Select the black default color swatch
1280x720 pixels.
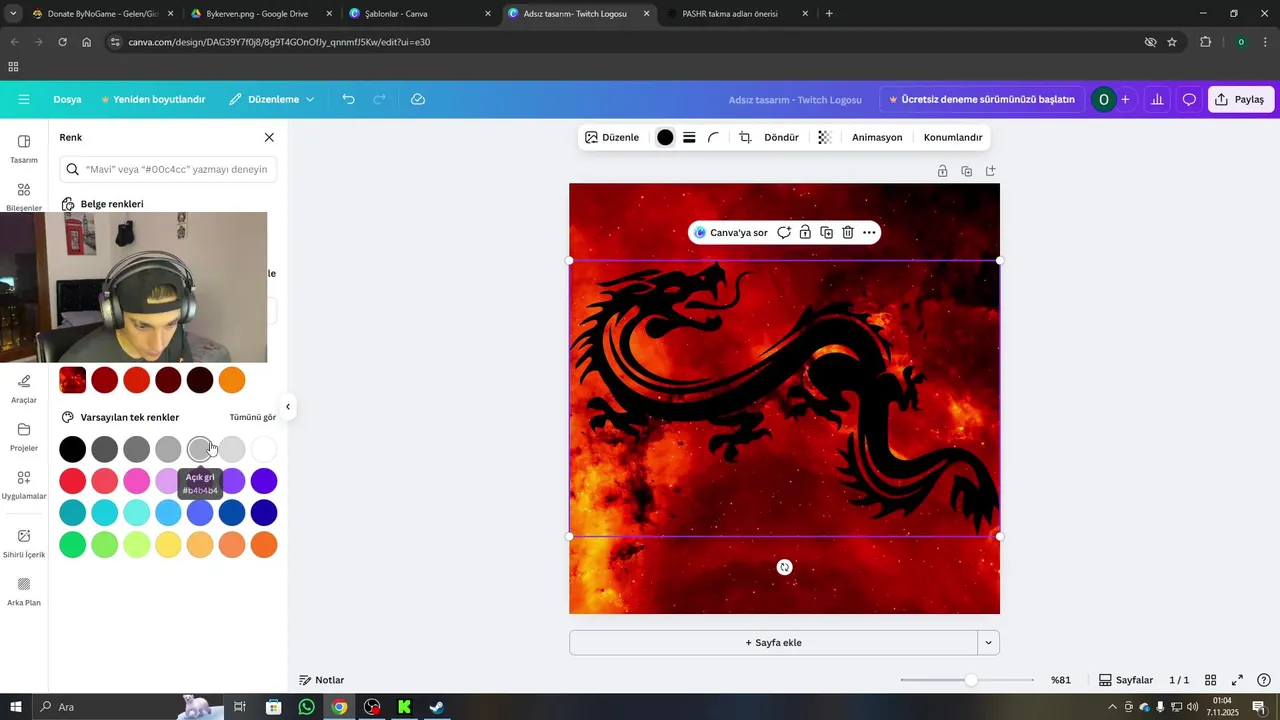(x=72, y=449)
